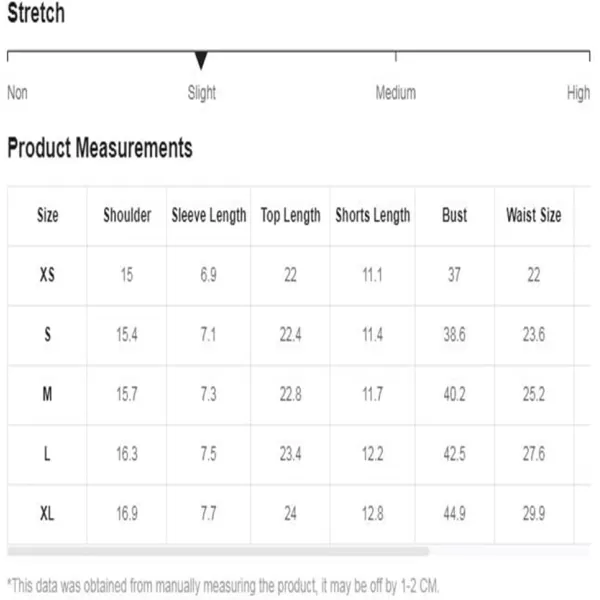The height and width of the screenshot is (600, 600).
Task: Click the black Stretch indicator triangle
Action: (x=201, y=60)
